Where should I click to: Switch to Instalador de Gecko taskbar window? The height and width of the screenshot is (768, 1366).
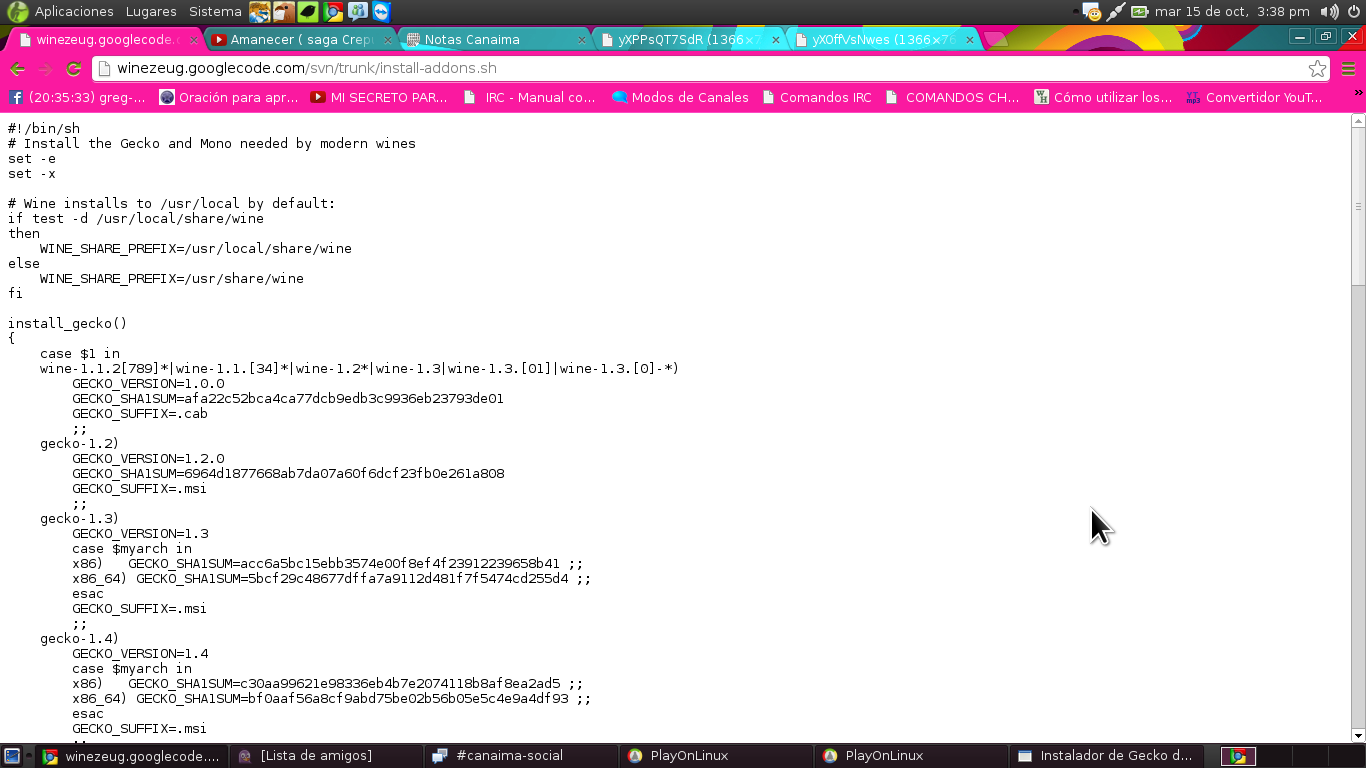pyautogui.click(x=1109, y=756)
